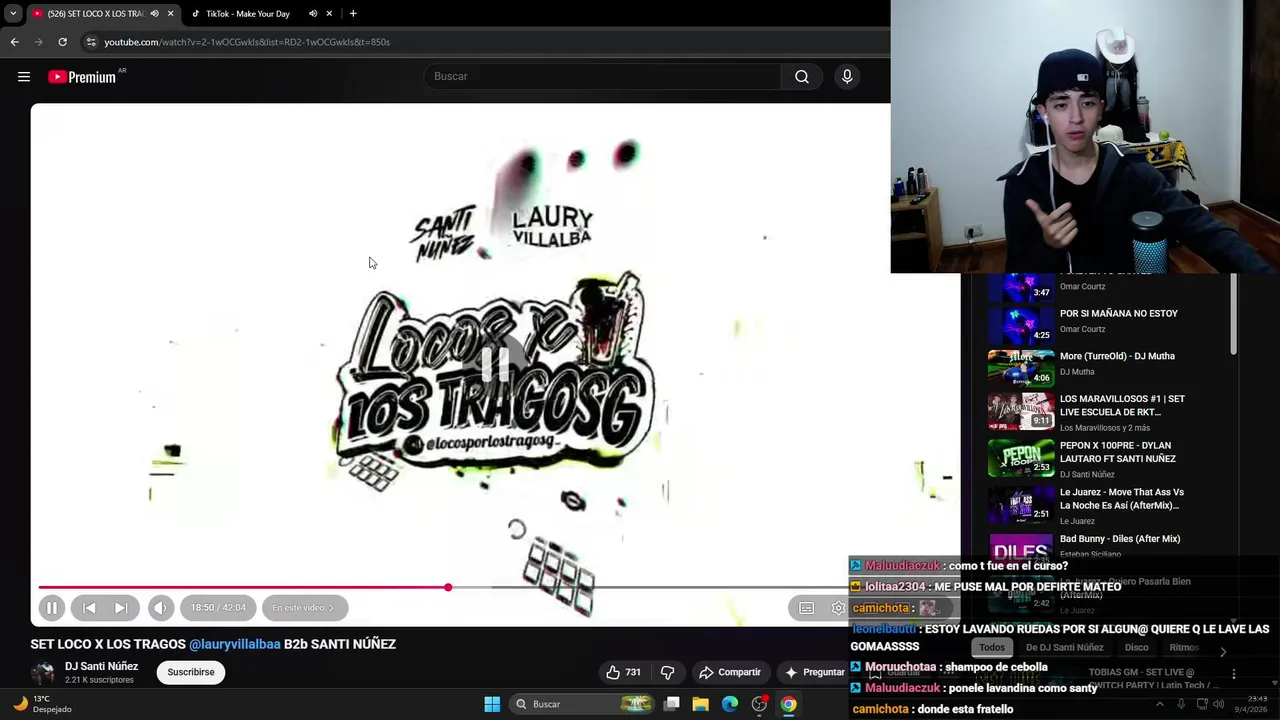Open the DJ Santi Núñez channel name
Viewport: 1280px width, 720px height.
point(101,666)
